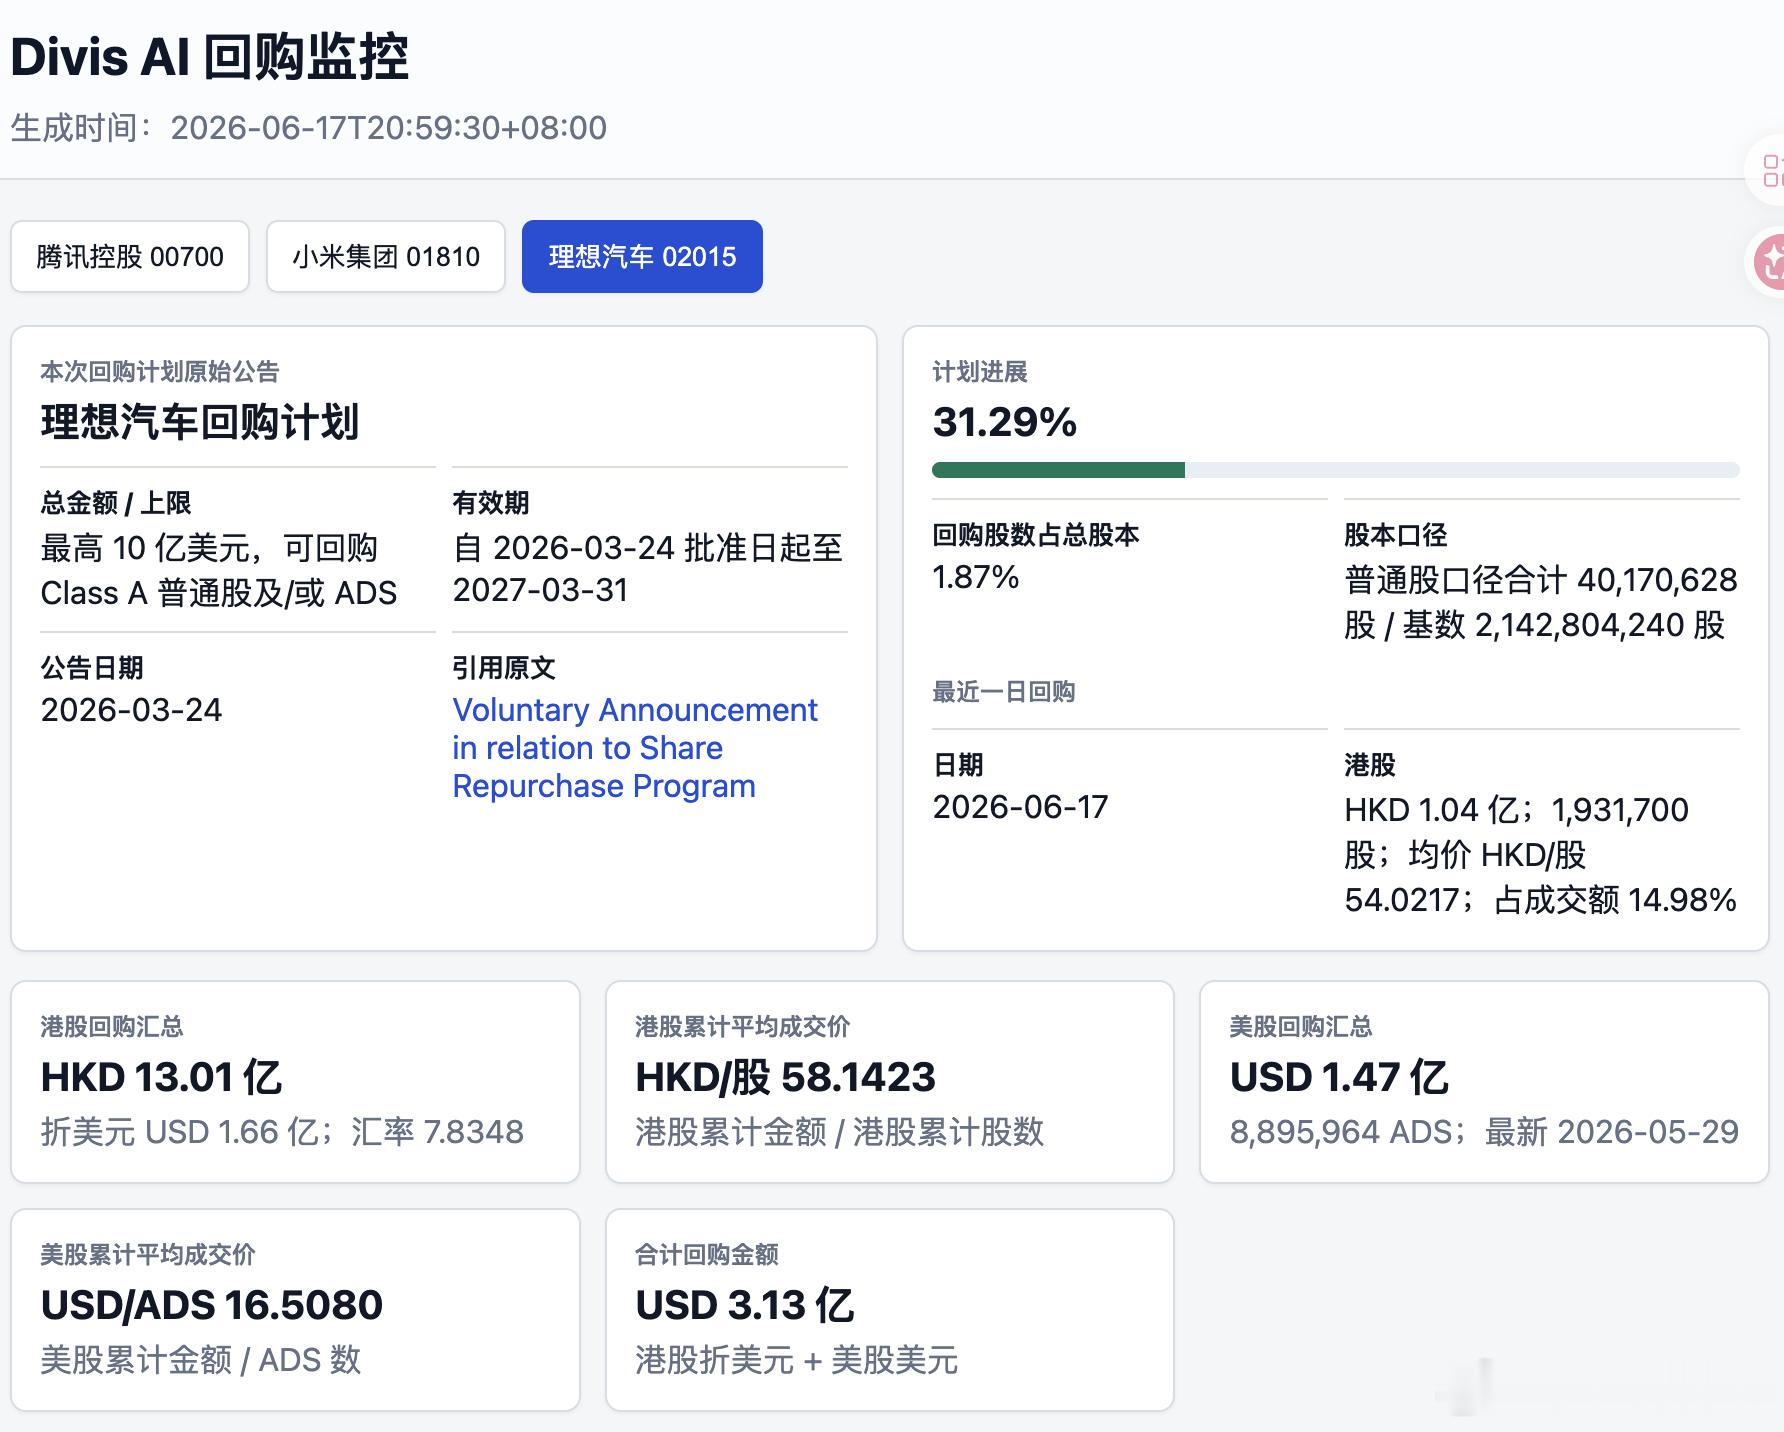
Task: Click the 31.29% plan progress bar
Action: [x=1336, y=470]
